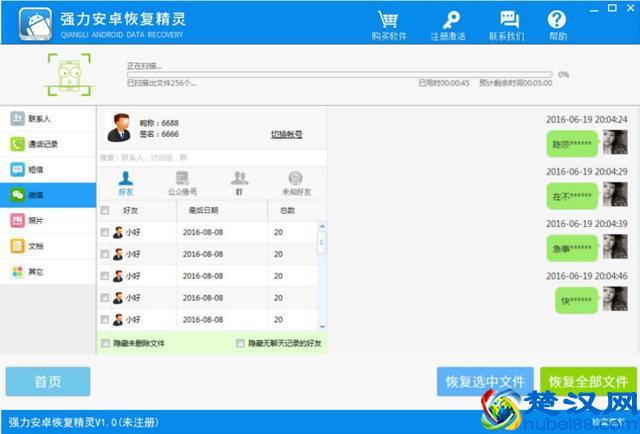This screenshot has width=640, height=434.
Task: Select 联系人 in the sidebar
Action: [x=48, y=119]
